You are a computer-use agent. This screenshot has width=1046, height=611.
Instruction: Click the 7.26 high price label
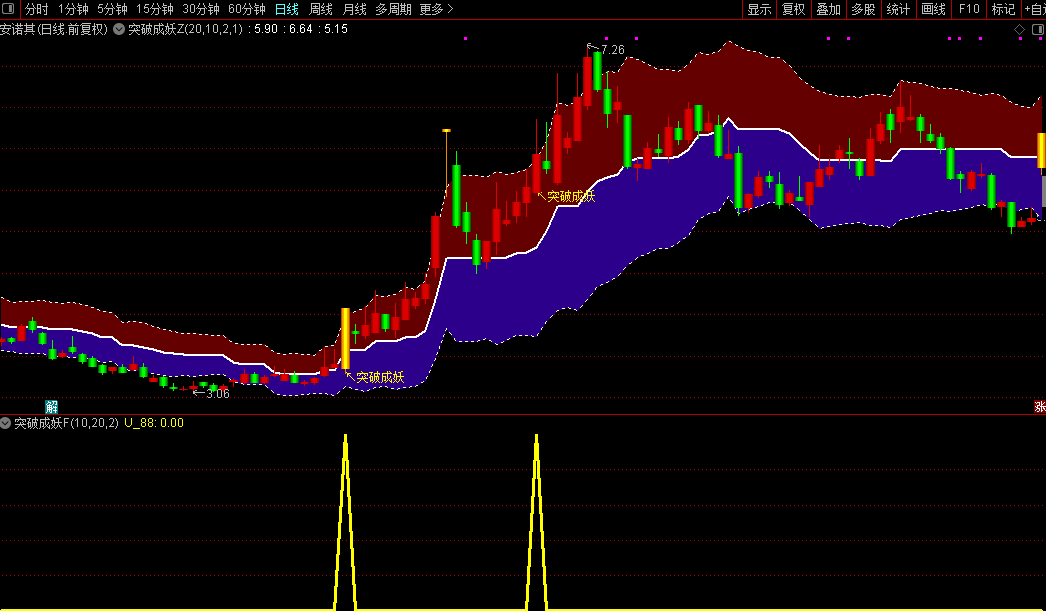click(612, 50)
